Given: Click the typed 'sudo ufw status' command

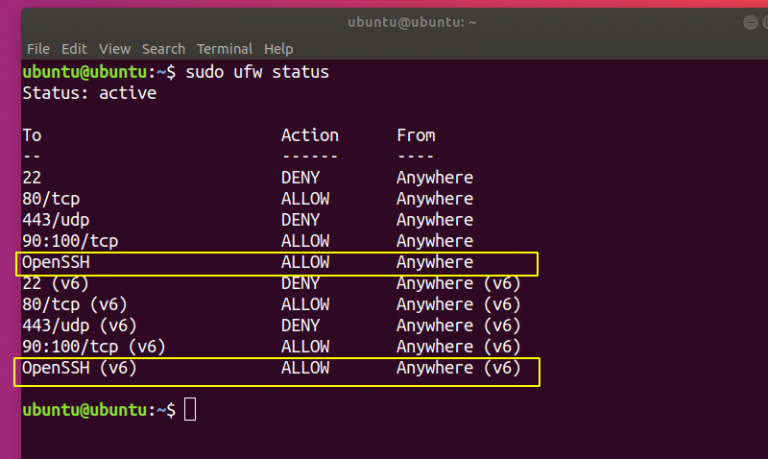Looking at the screenshot, I should pos(257,72).
